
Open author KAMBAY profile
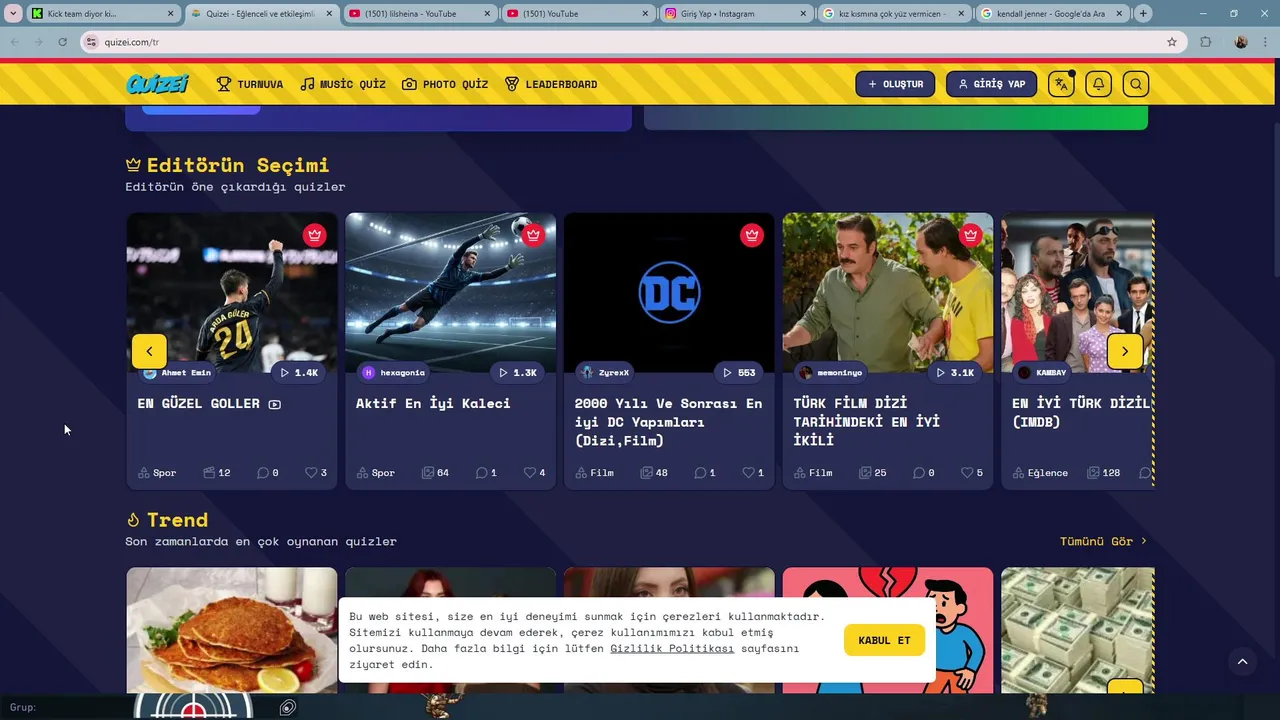1043,372
